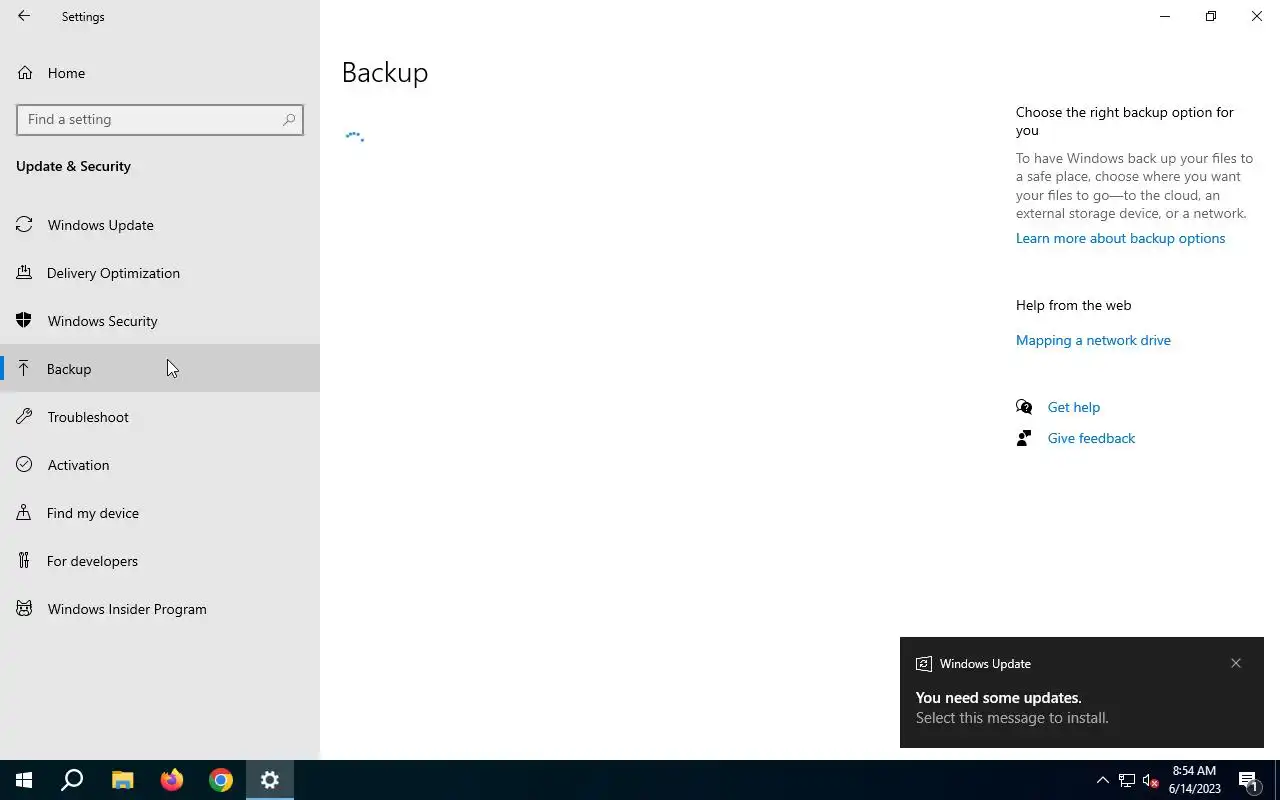Click the Update & Security heading
The height and width of the screenshot is (800, 1280).
(x=73, y=166)
